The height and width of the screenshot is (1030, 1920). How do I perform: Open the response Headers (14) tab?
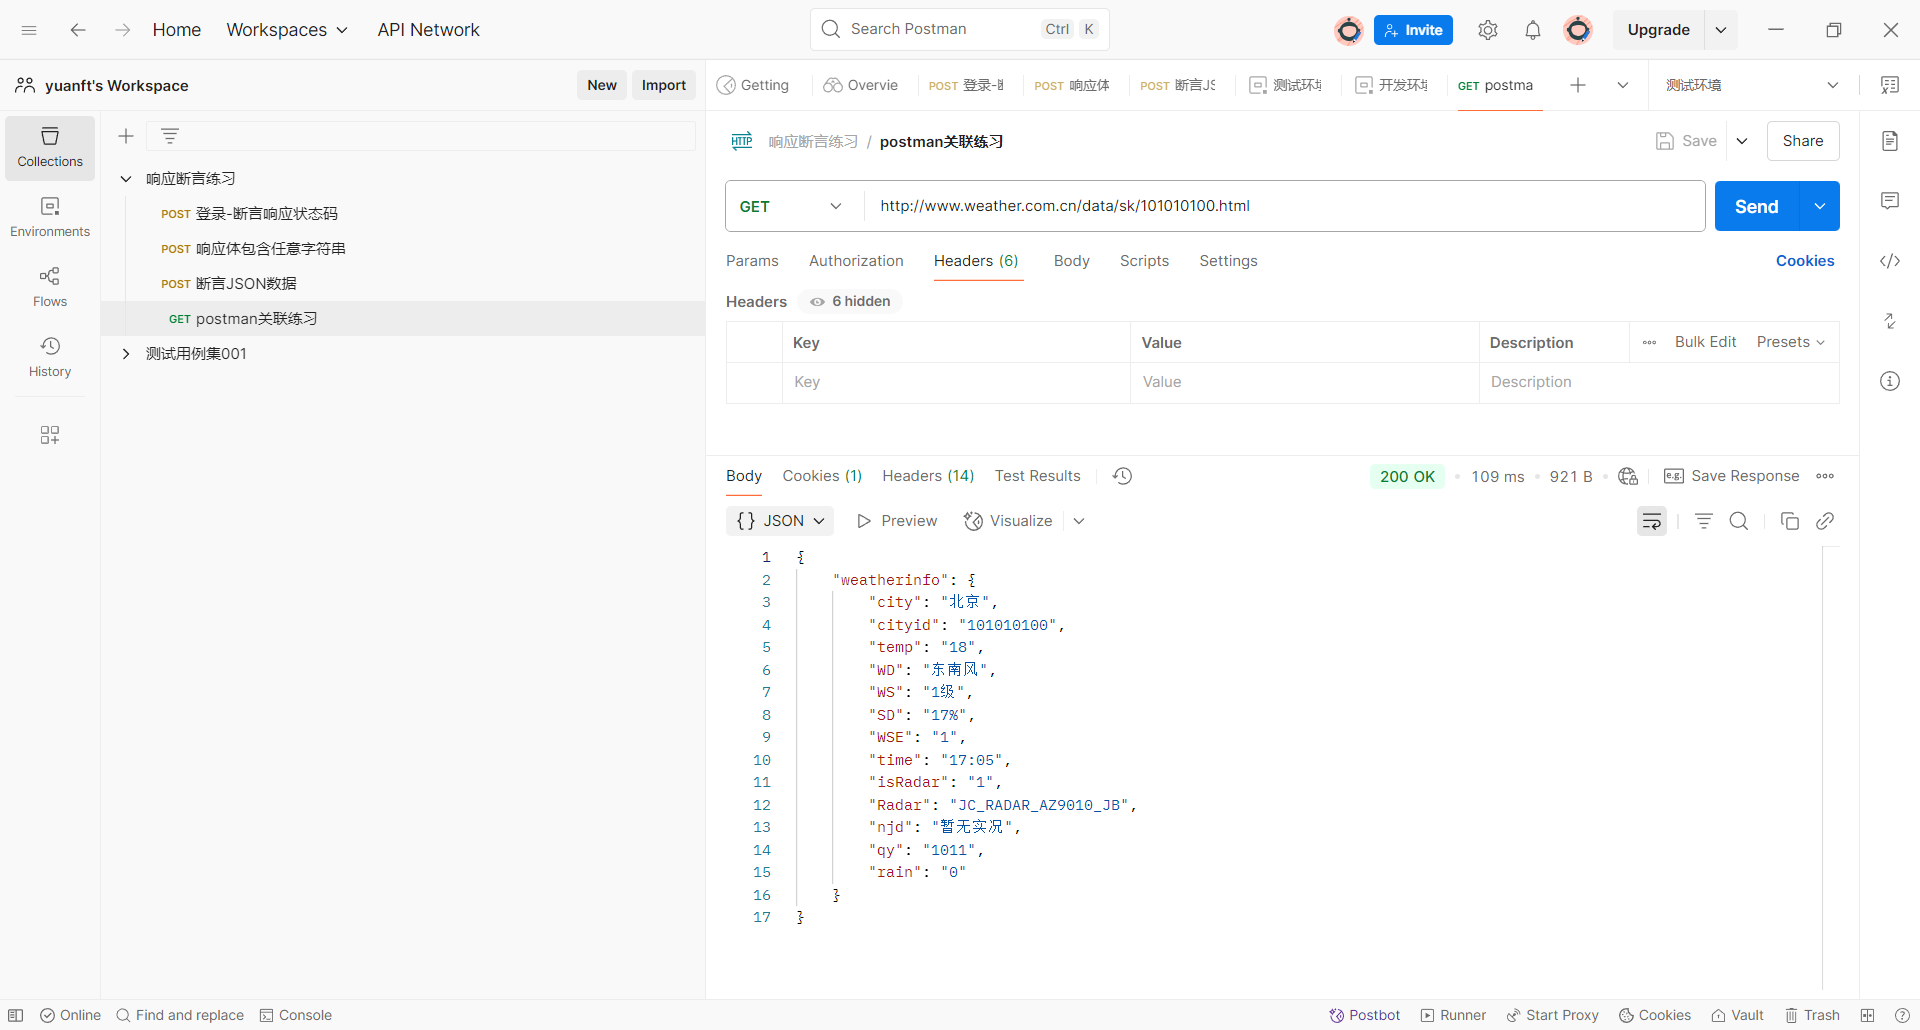[x=928, y=476]
